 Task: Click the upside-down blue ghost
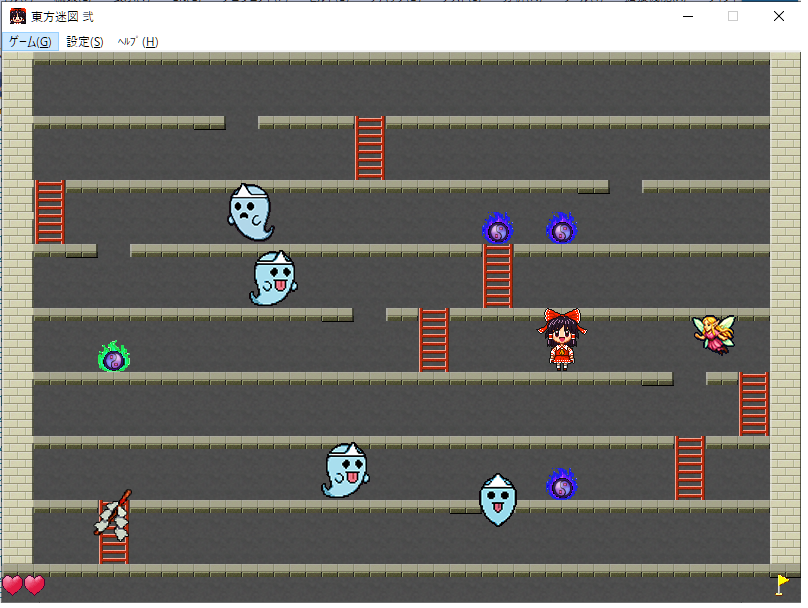(497, 499)
